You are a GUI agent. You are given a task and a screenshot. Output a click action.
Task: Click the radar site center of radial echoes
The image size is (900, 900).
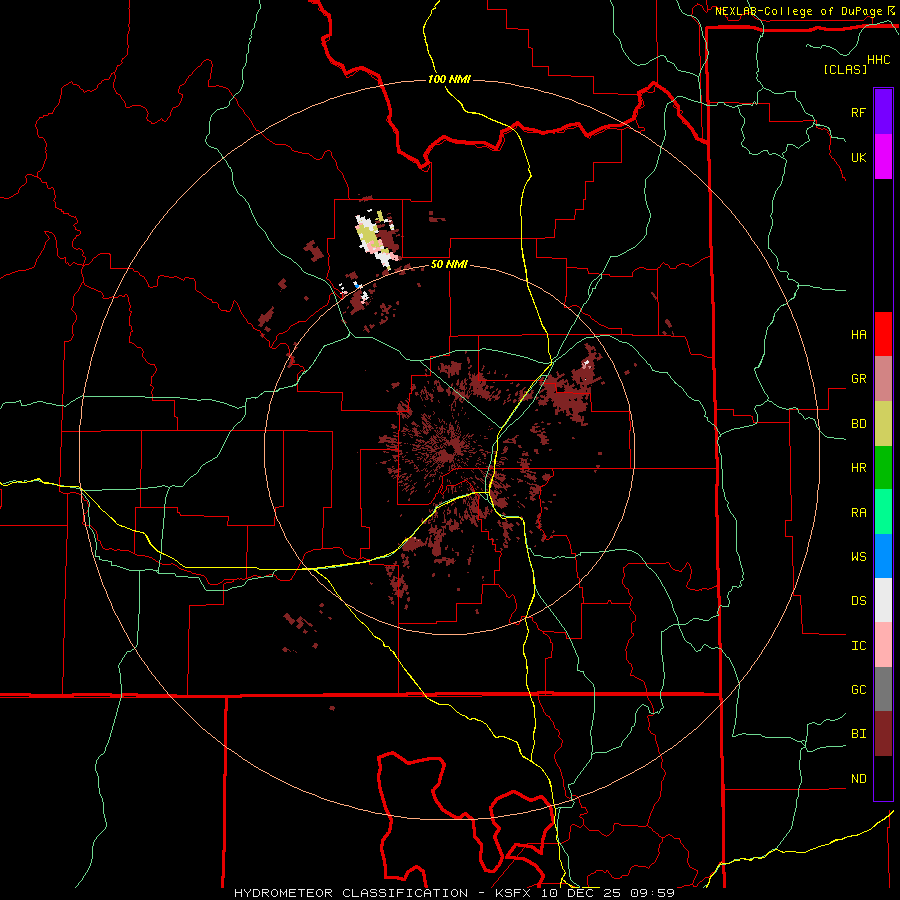coord(449,450)
